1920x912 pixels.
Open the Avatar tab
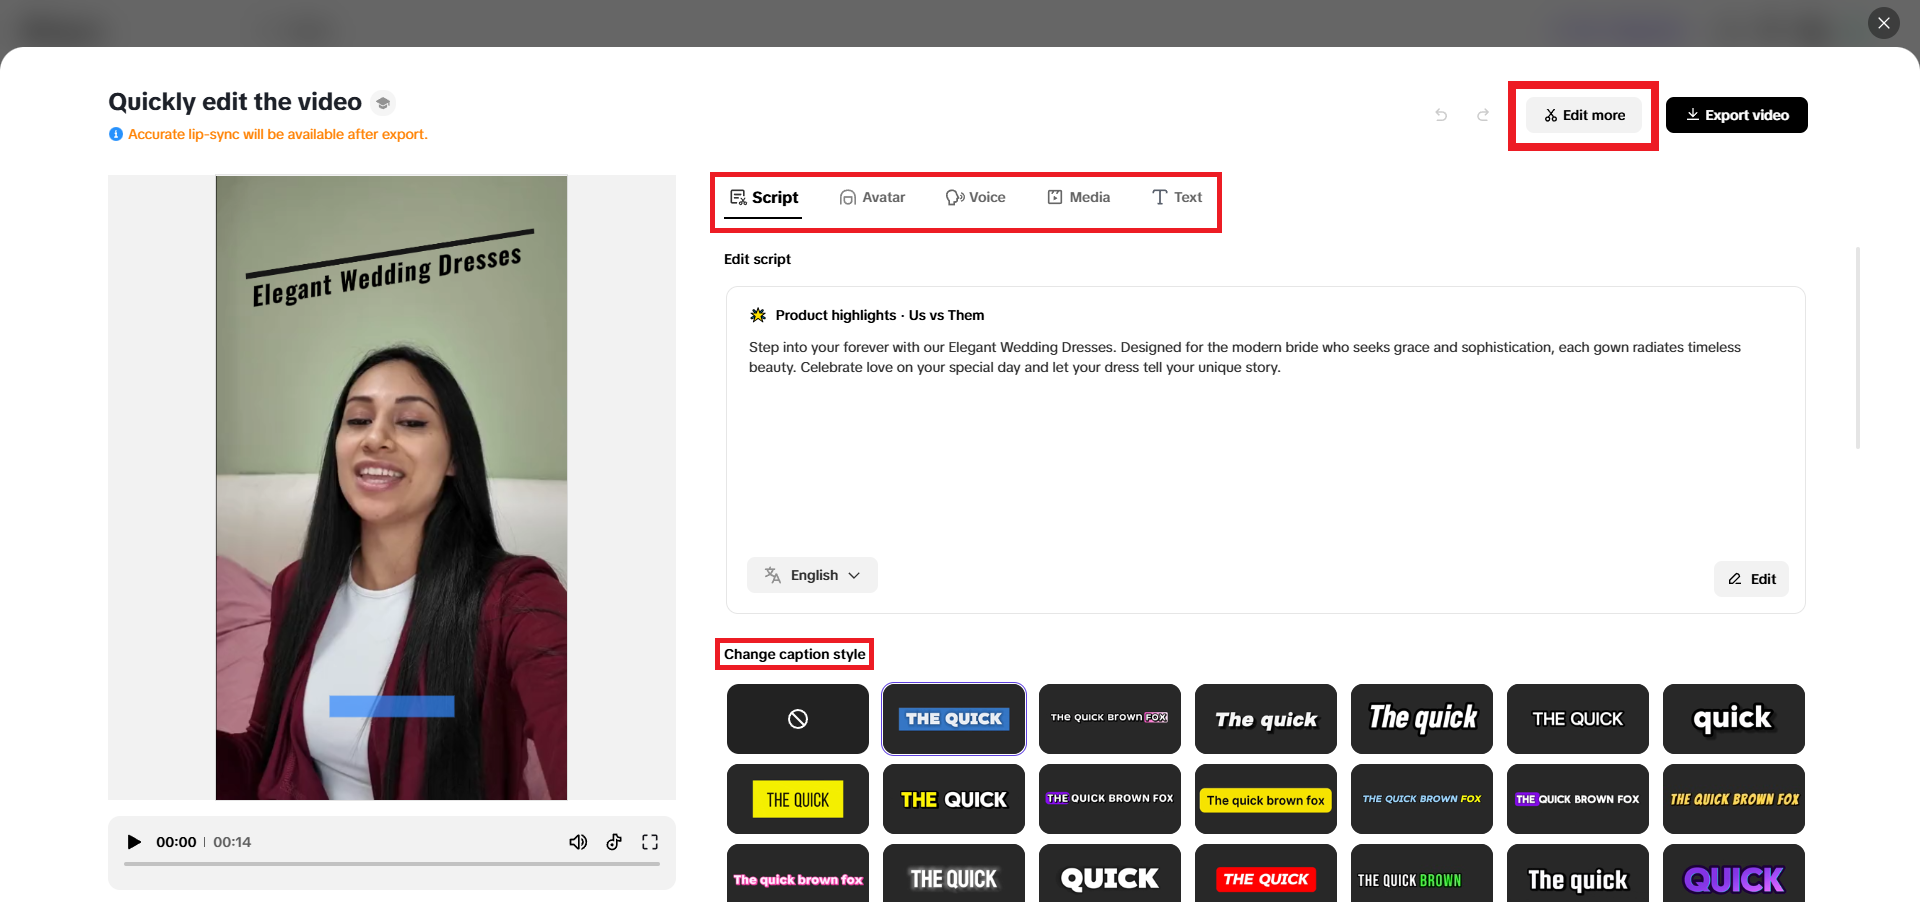873,197
